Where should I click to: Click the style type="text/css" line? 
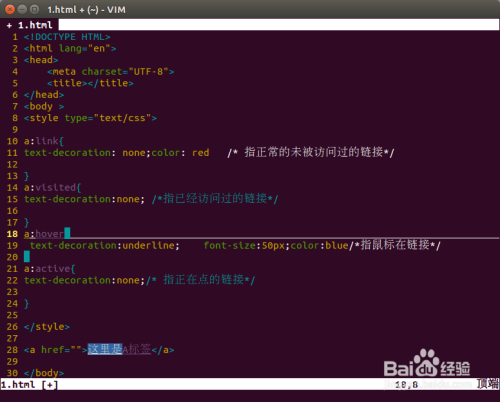(90, 118)
